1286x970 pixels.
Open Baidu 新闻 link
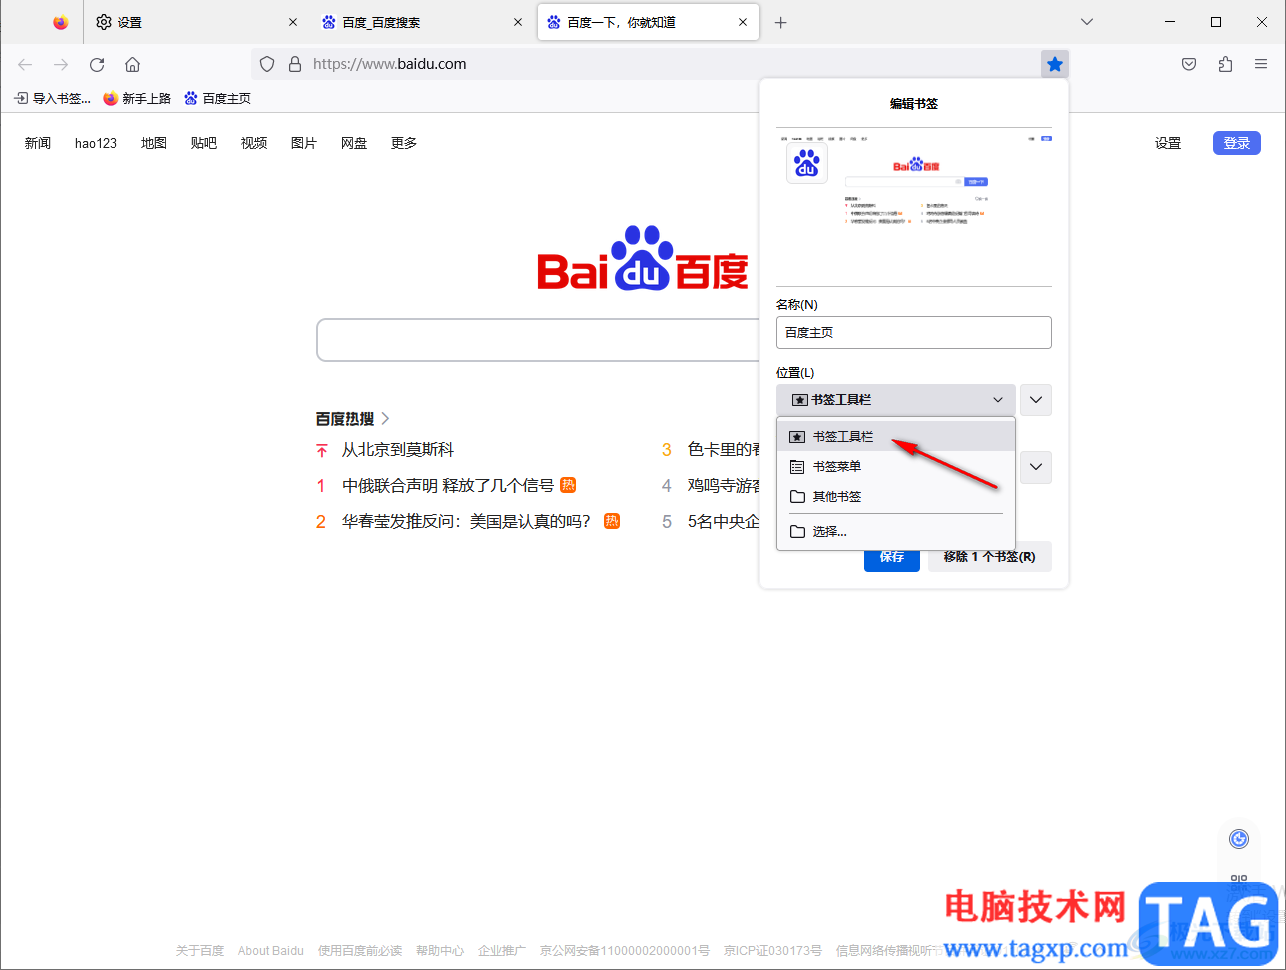pyautogui.click(x=38, y=143)
